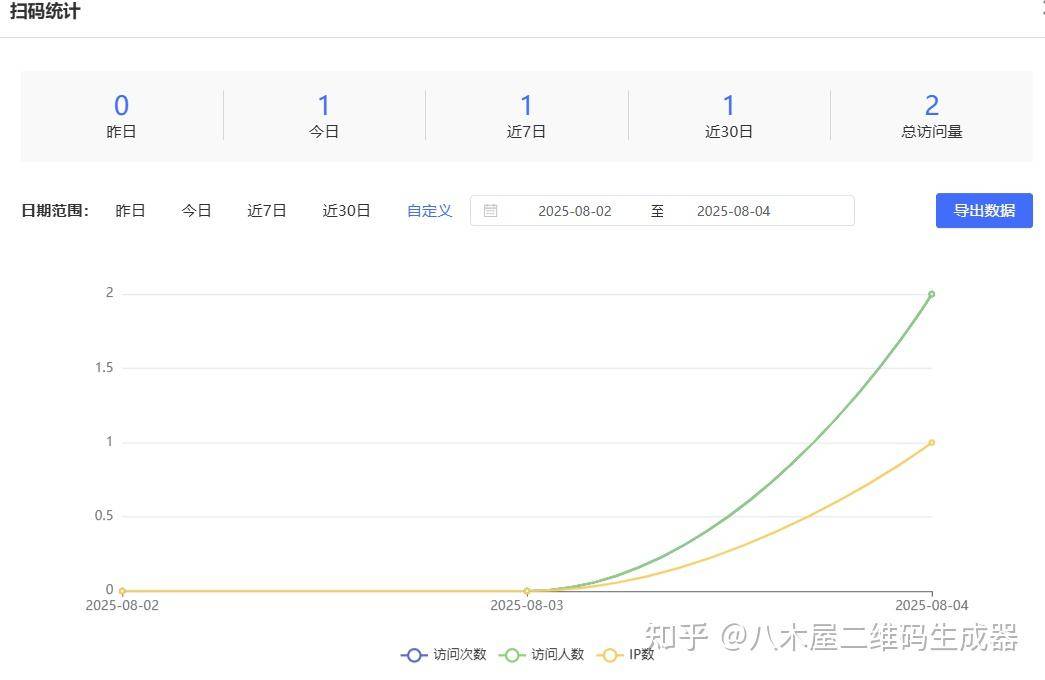
Task: Toggle the IP数 legend series
Action: tap(625, 655)
